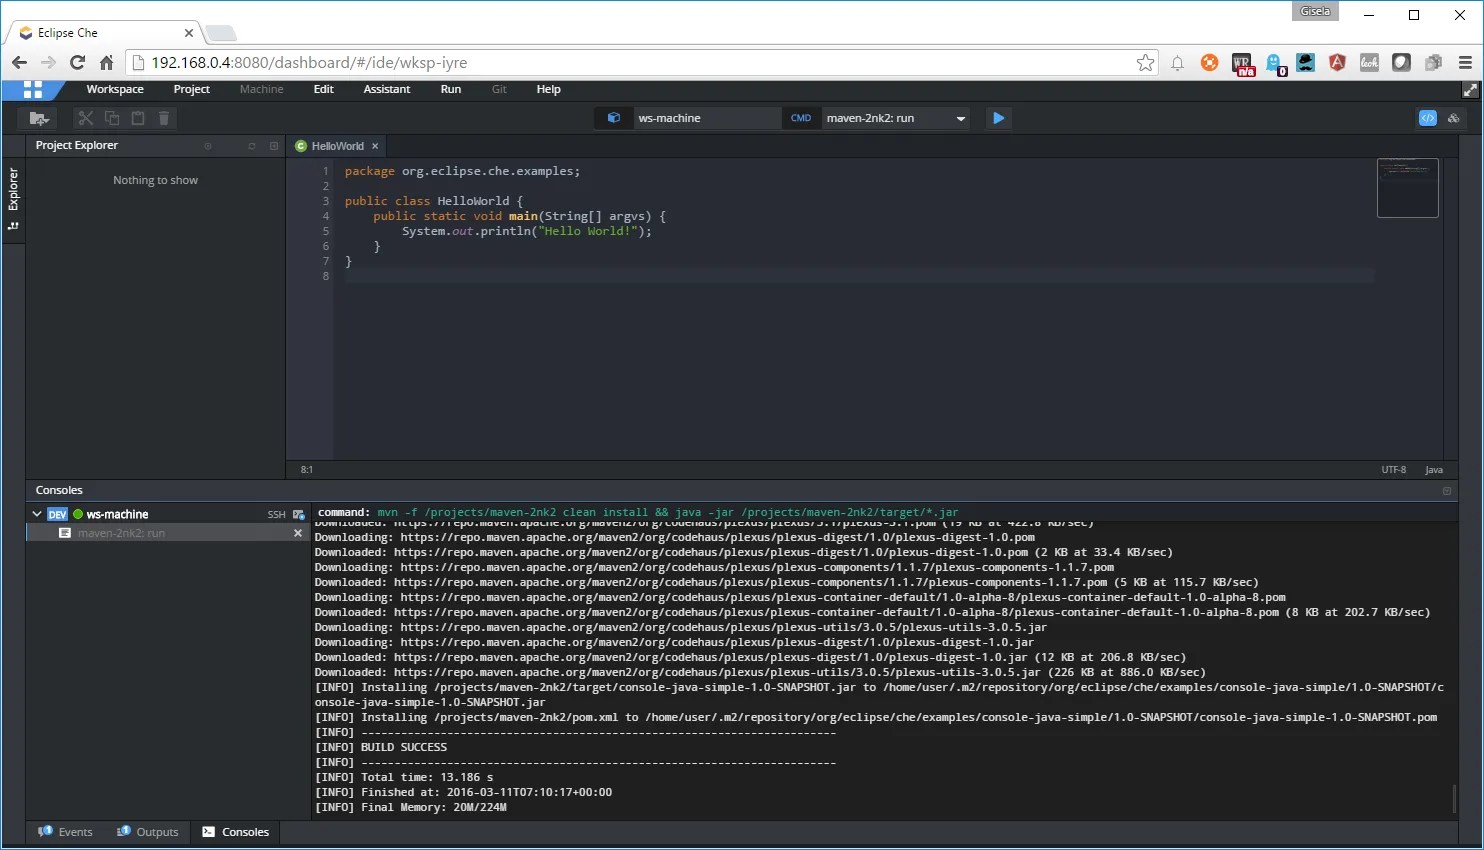Click the console command line text
Image resolution: width=1484 pixels, height=850 pixels.
click(638, 512)
